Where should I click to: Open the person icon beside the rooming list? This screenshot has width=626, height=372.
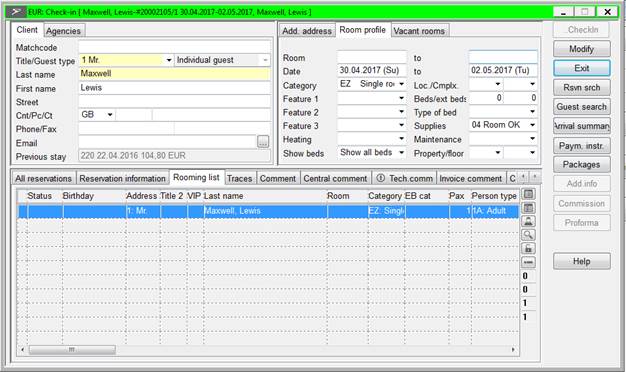tap(528, 221)
